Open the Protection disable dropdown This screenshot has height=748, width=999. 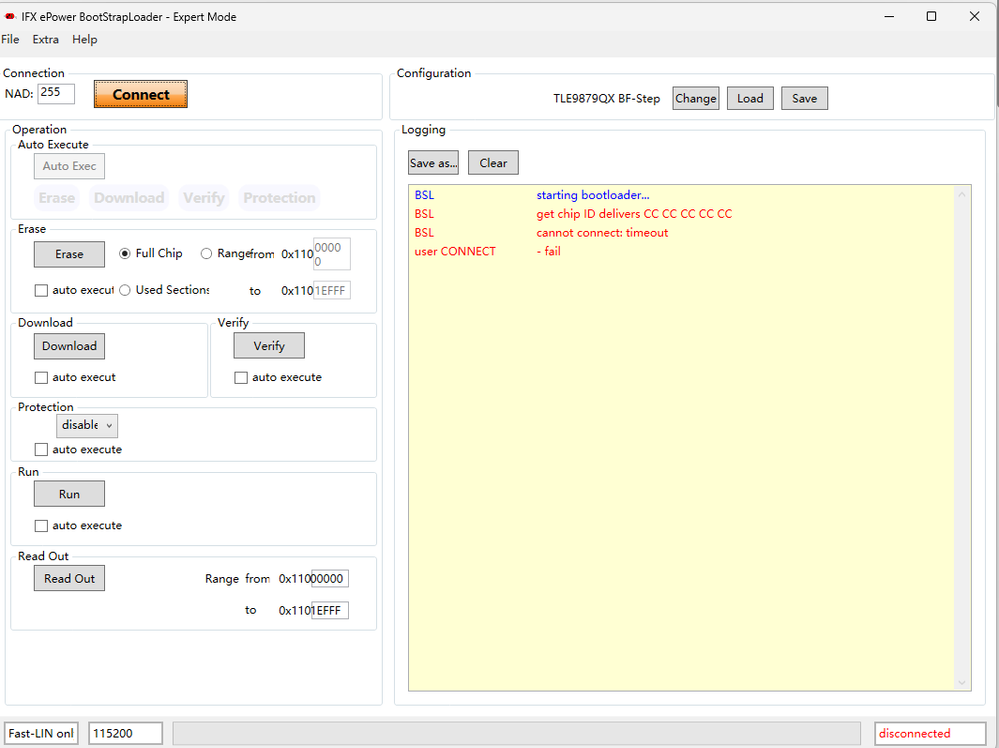pos(86,425)
